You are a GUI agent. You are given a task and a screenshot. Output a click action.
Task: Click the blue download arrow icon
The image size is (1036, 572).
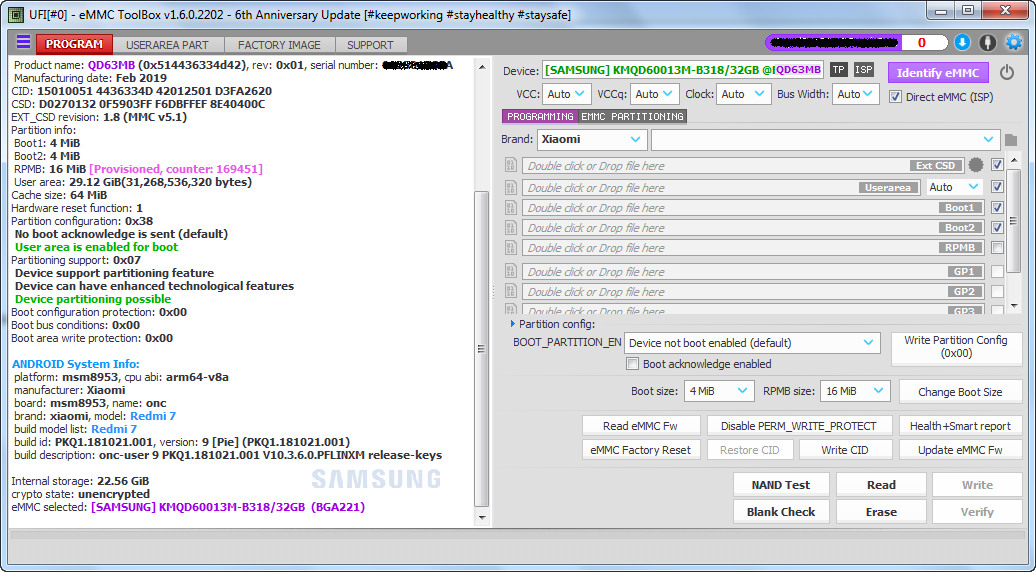962,43
